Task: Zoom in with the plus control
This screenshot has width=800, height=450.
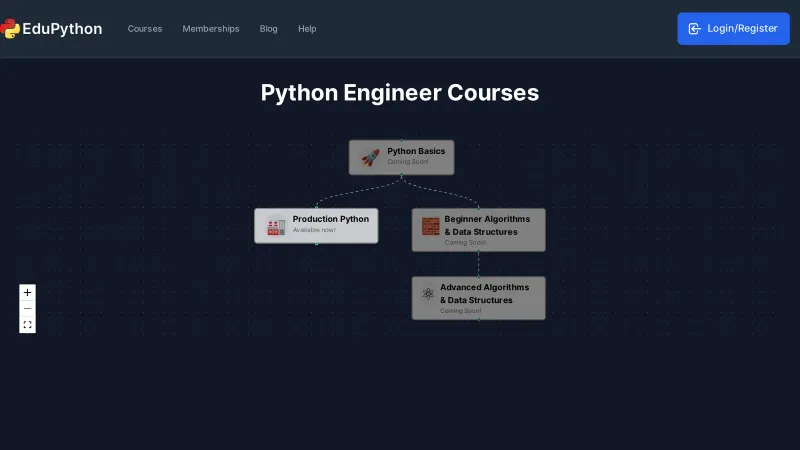Action: 27,292
